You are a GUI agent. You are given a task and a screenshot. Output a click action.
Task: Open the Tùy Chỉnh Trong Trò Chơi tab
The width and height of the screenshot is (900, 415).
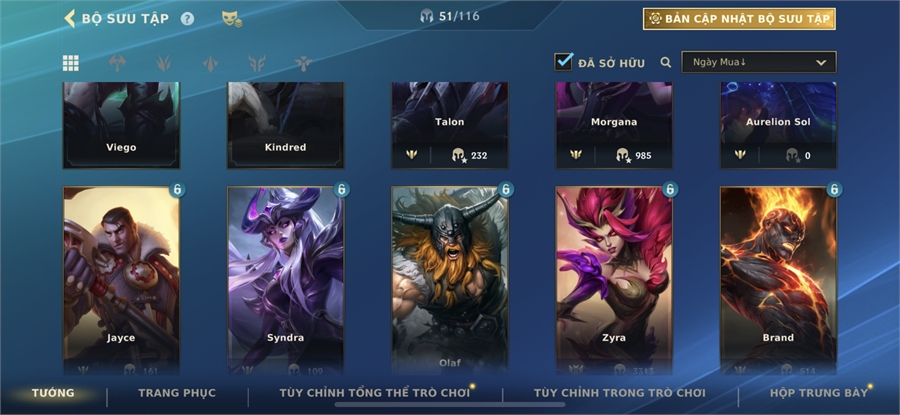pyautogui.click(x=620, y=393)
